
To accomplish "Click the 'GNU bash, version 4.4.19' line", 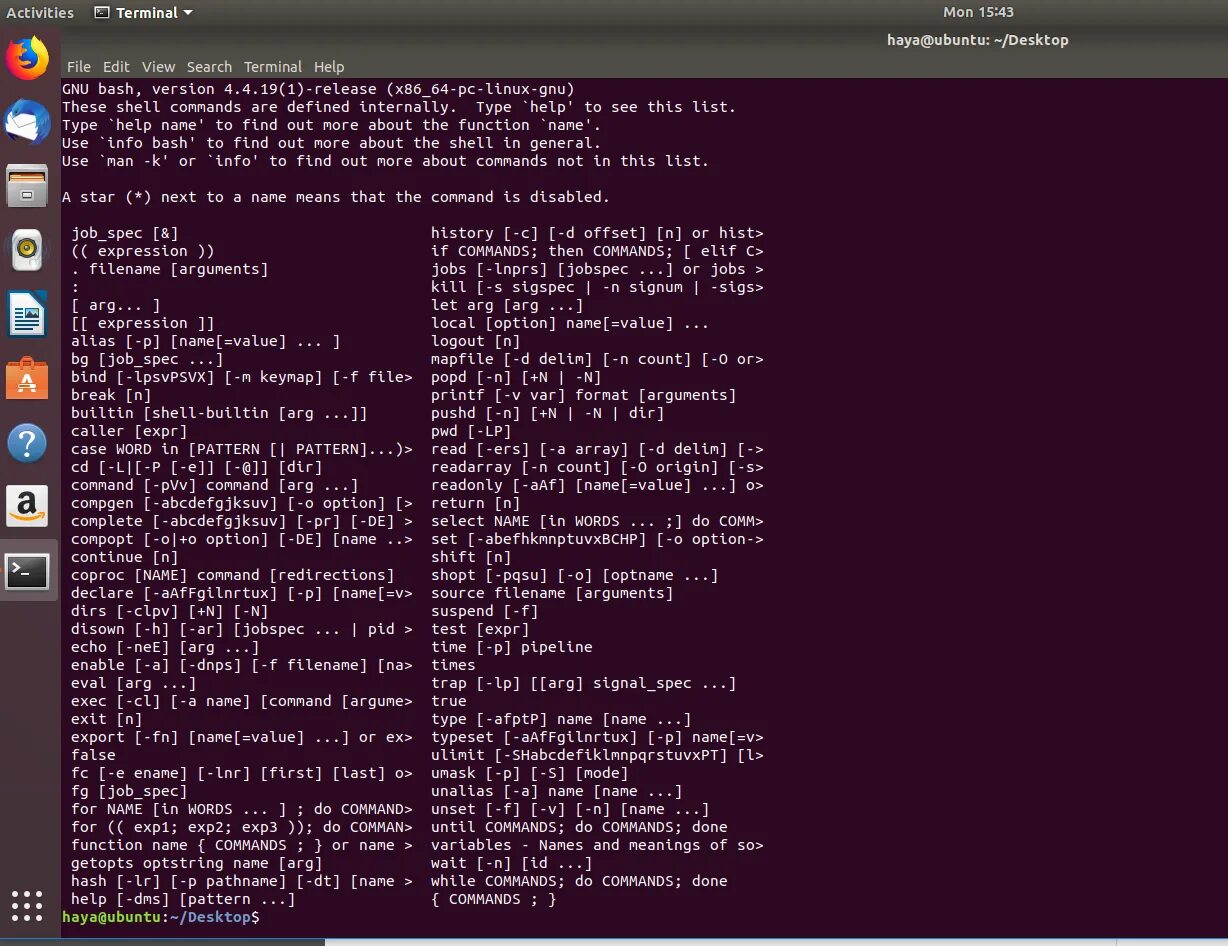I will pyautogui.click(x=318, y=89).
